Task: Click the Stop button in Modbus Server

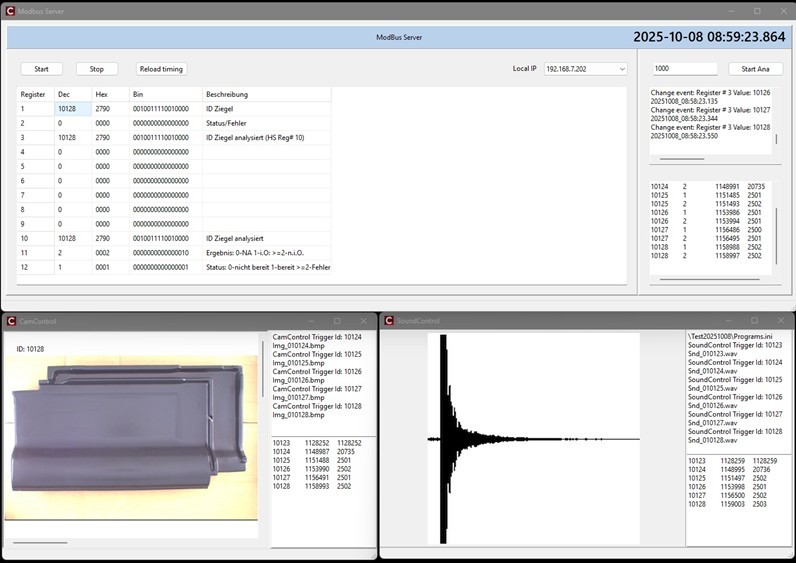Action: (x=96, y=69)
